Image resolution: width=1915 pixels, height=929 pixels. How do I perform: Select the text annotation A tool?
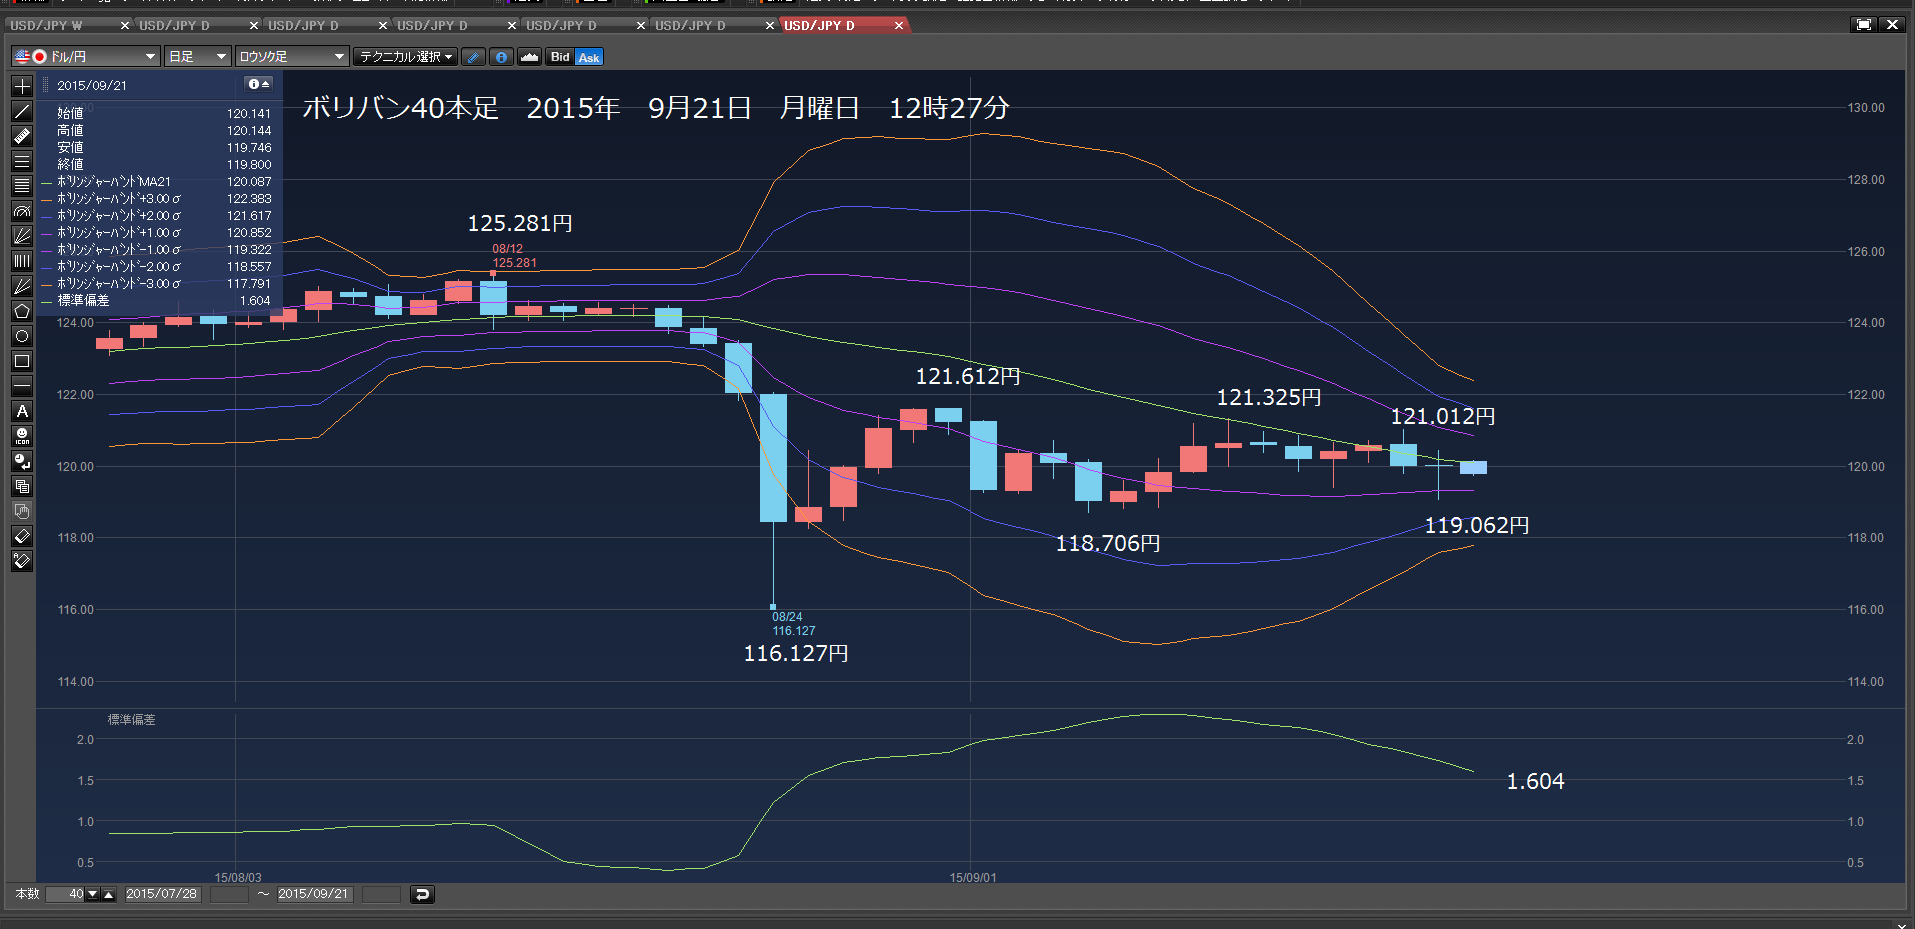[x=22, y=411]
